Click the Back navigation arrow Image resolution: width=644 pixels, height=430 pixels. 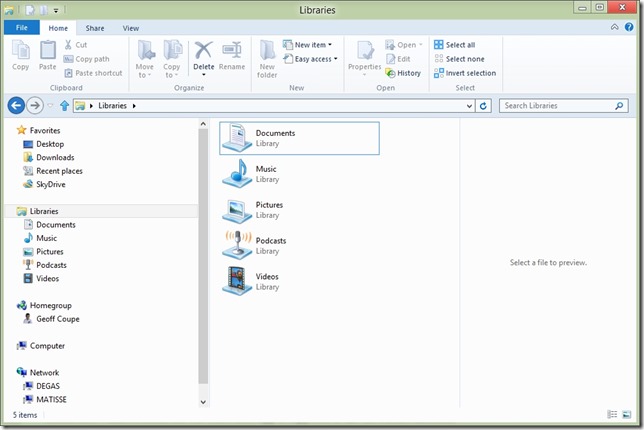(16, 105)
